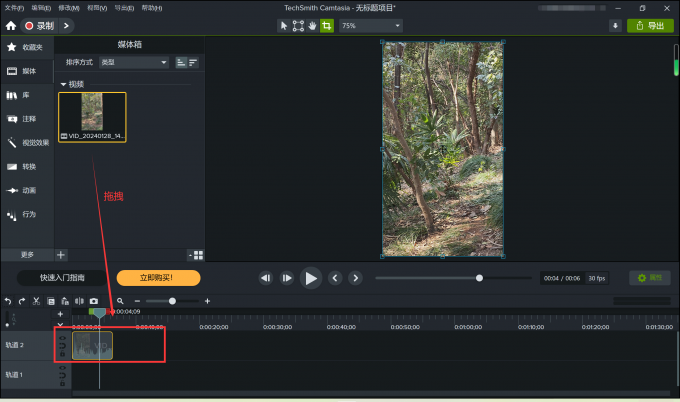Open the 快速入门指南 getting started guide
This screenshot has height=402, width=680.
coord(62,278)
